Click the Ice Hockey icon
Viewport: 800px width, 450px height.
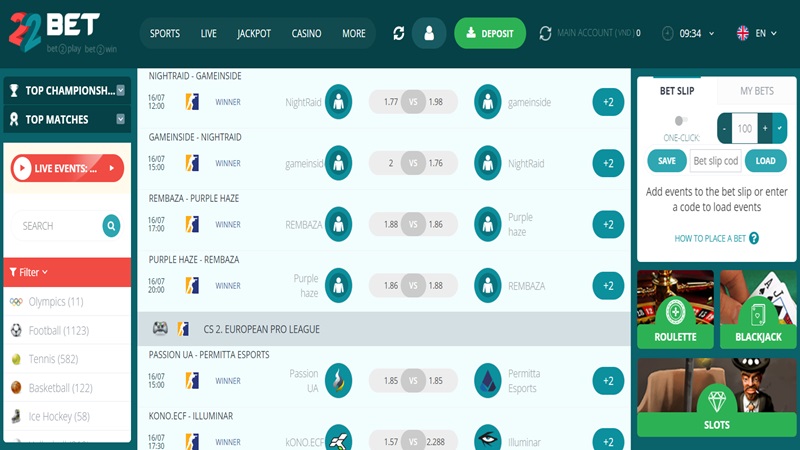(16, 416)
